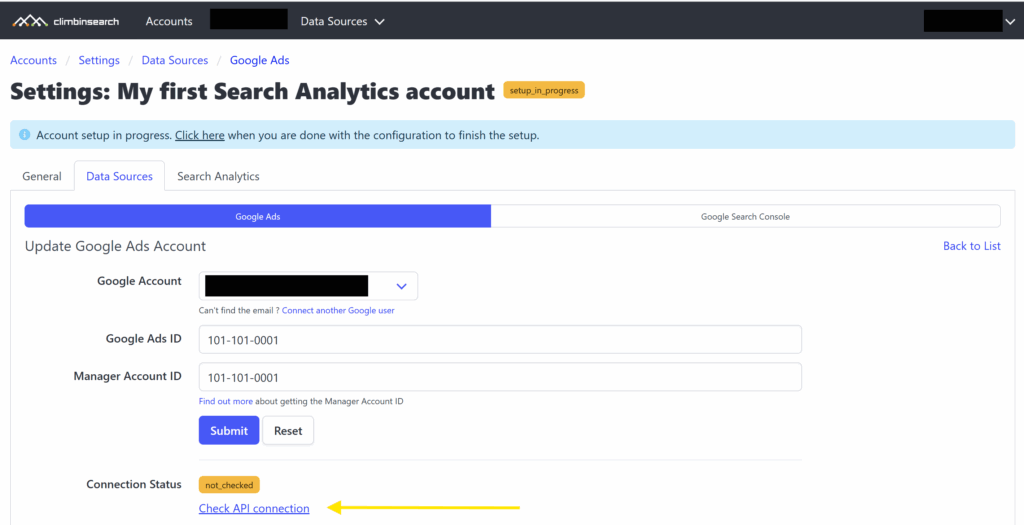
Task: Click the setup_in_progress badge
Action: tap(544, 91)
